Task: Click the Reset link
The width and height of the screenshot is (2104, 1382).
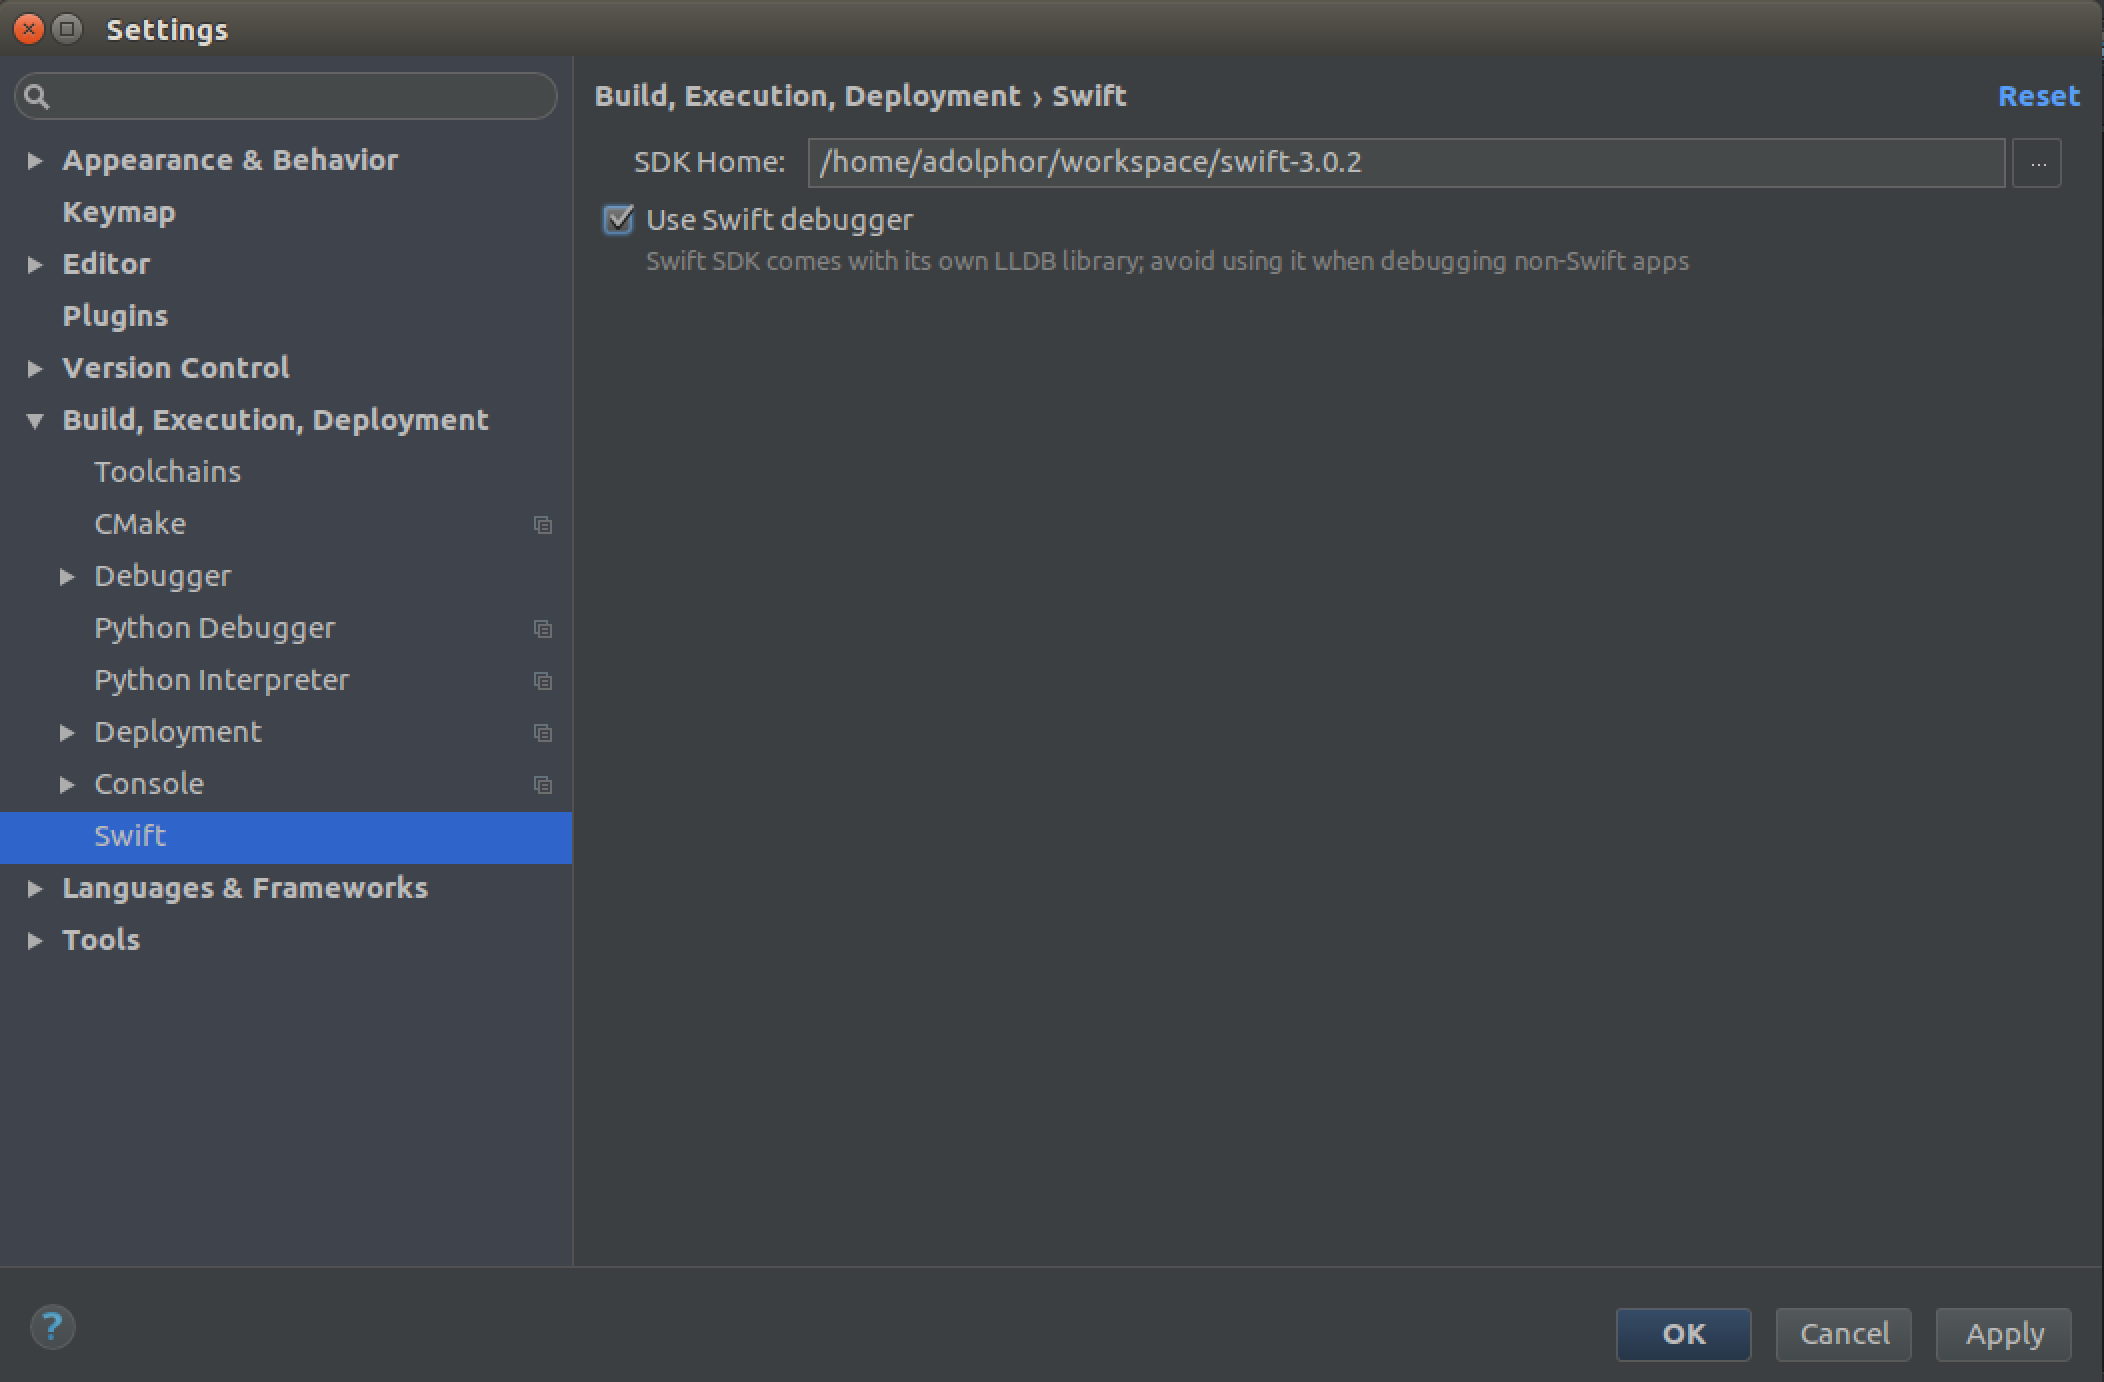Action: coord(2039,96)
